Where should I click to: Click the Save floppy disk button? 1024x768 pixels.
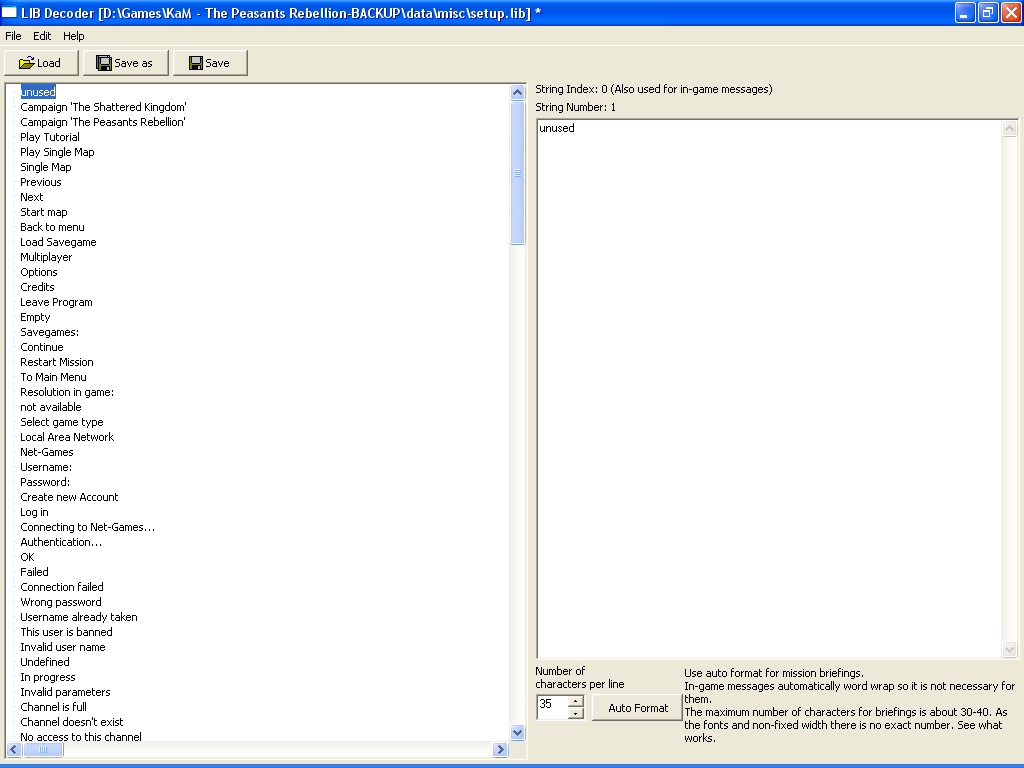196,63
